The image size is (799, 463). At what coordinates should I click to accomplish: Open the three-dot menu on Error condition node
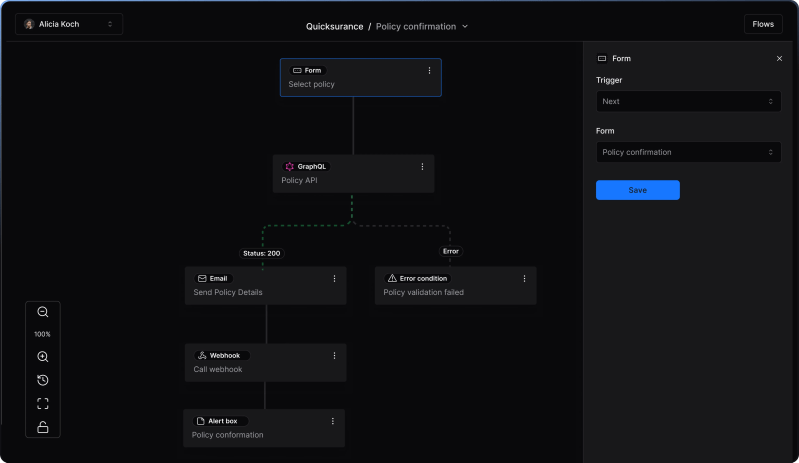click(524, 279)
